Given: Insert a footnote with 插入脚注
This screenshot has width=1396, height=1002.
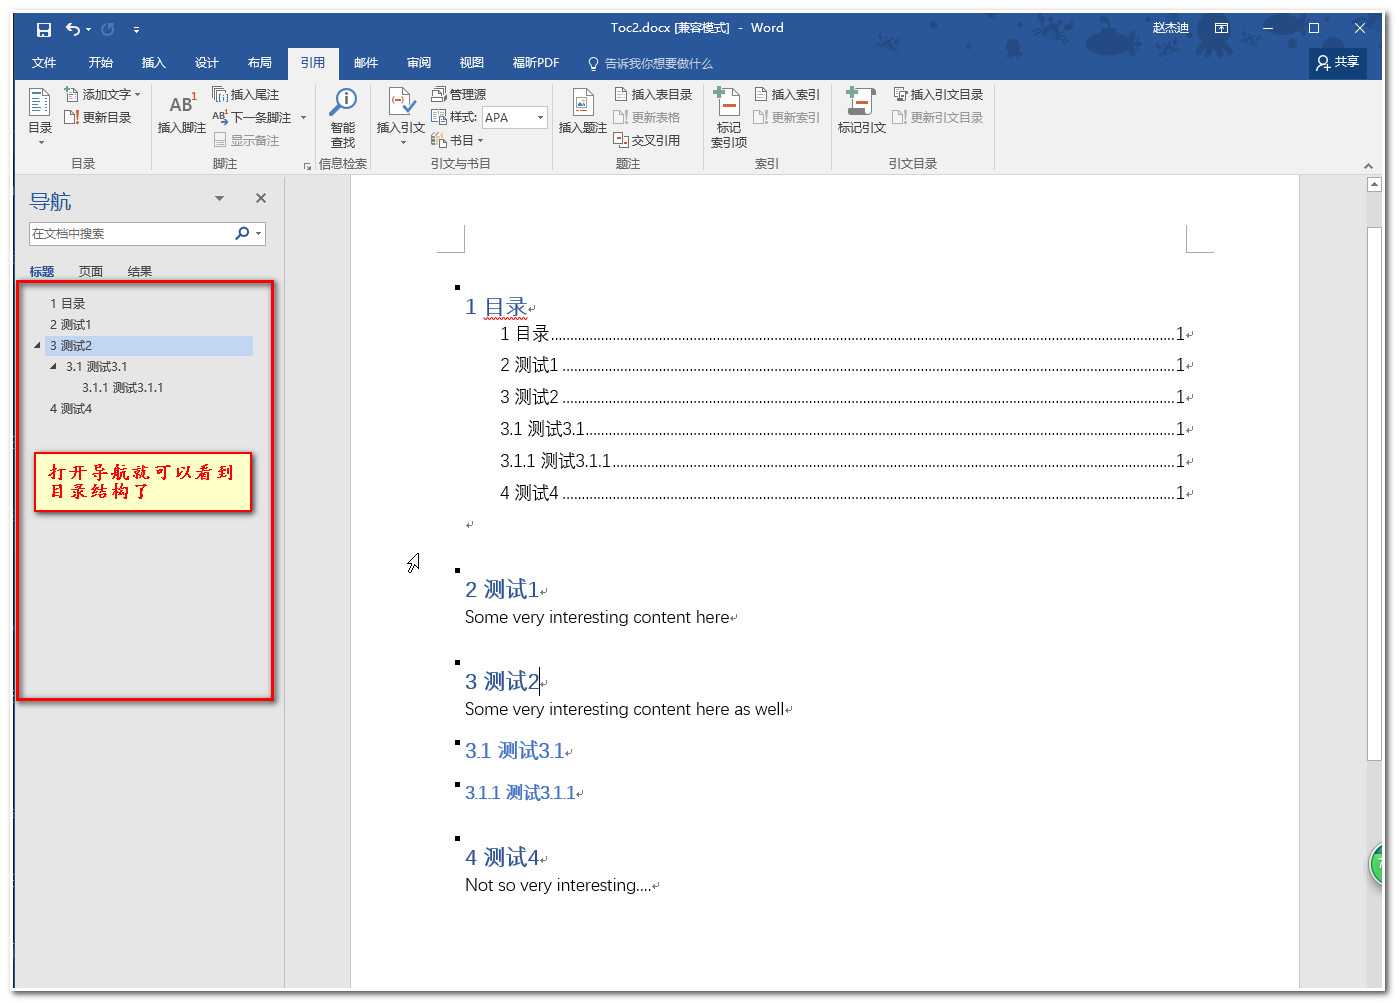Looking at the screenshot, I should [181, 112].
